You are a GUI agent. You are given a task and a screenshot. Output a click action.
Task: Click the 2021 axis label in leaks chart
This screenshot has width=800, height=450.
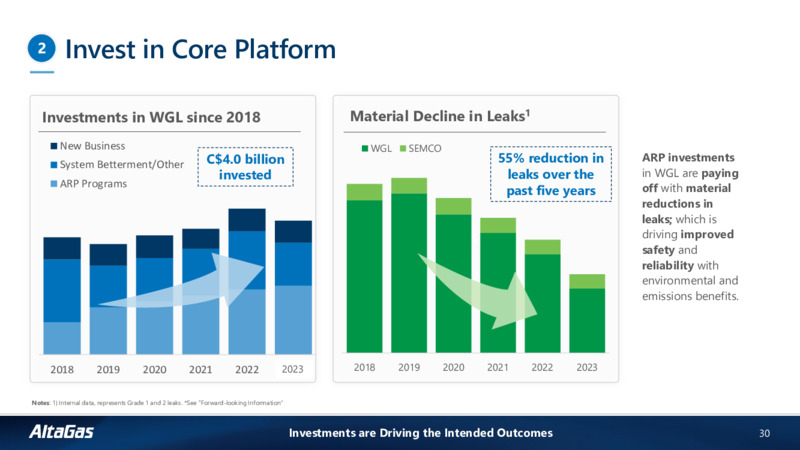[x=497, y=367]
